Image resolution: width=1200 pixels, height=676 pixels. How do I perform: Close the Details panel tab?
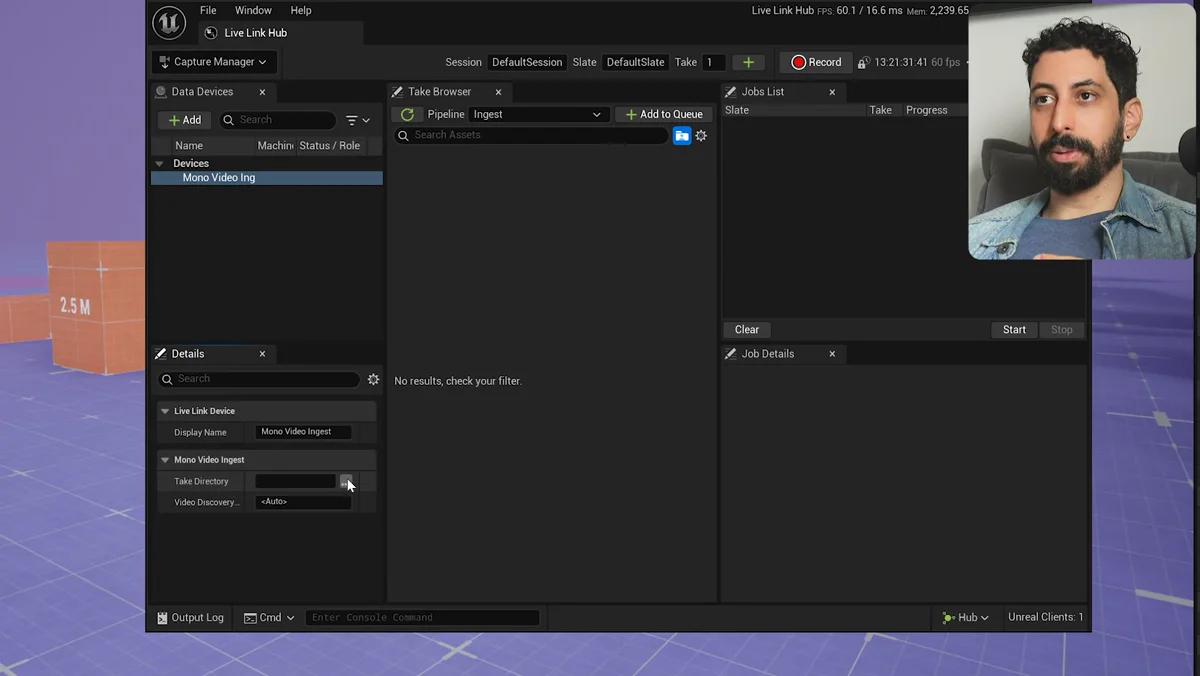(262, 354)
